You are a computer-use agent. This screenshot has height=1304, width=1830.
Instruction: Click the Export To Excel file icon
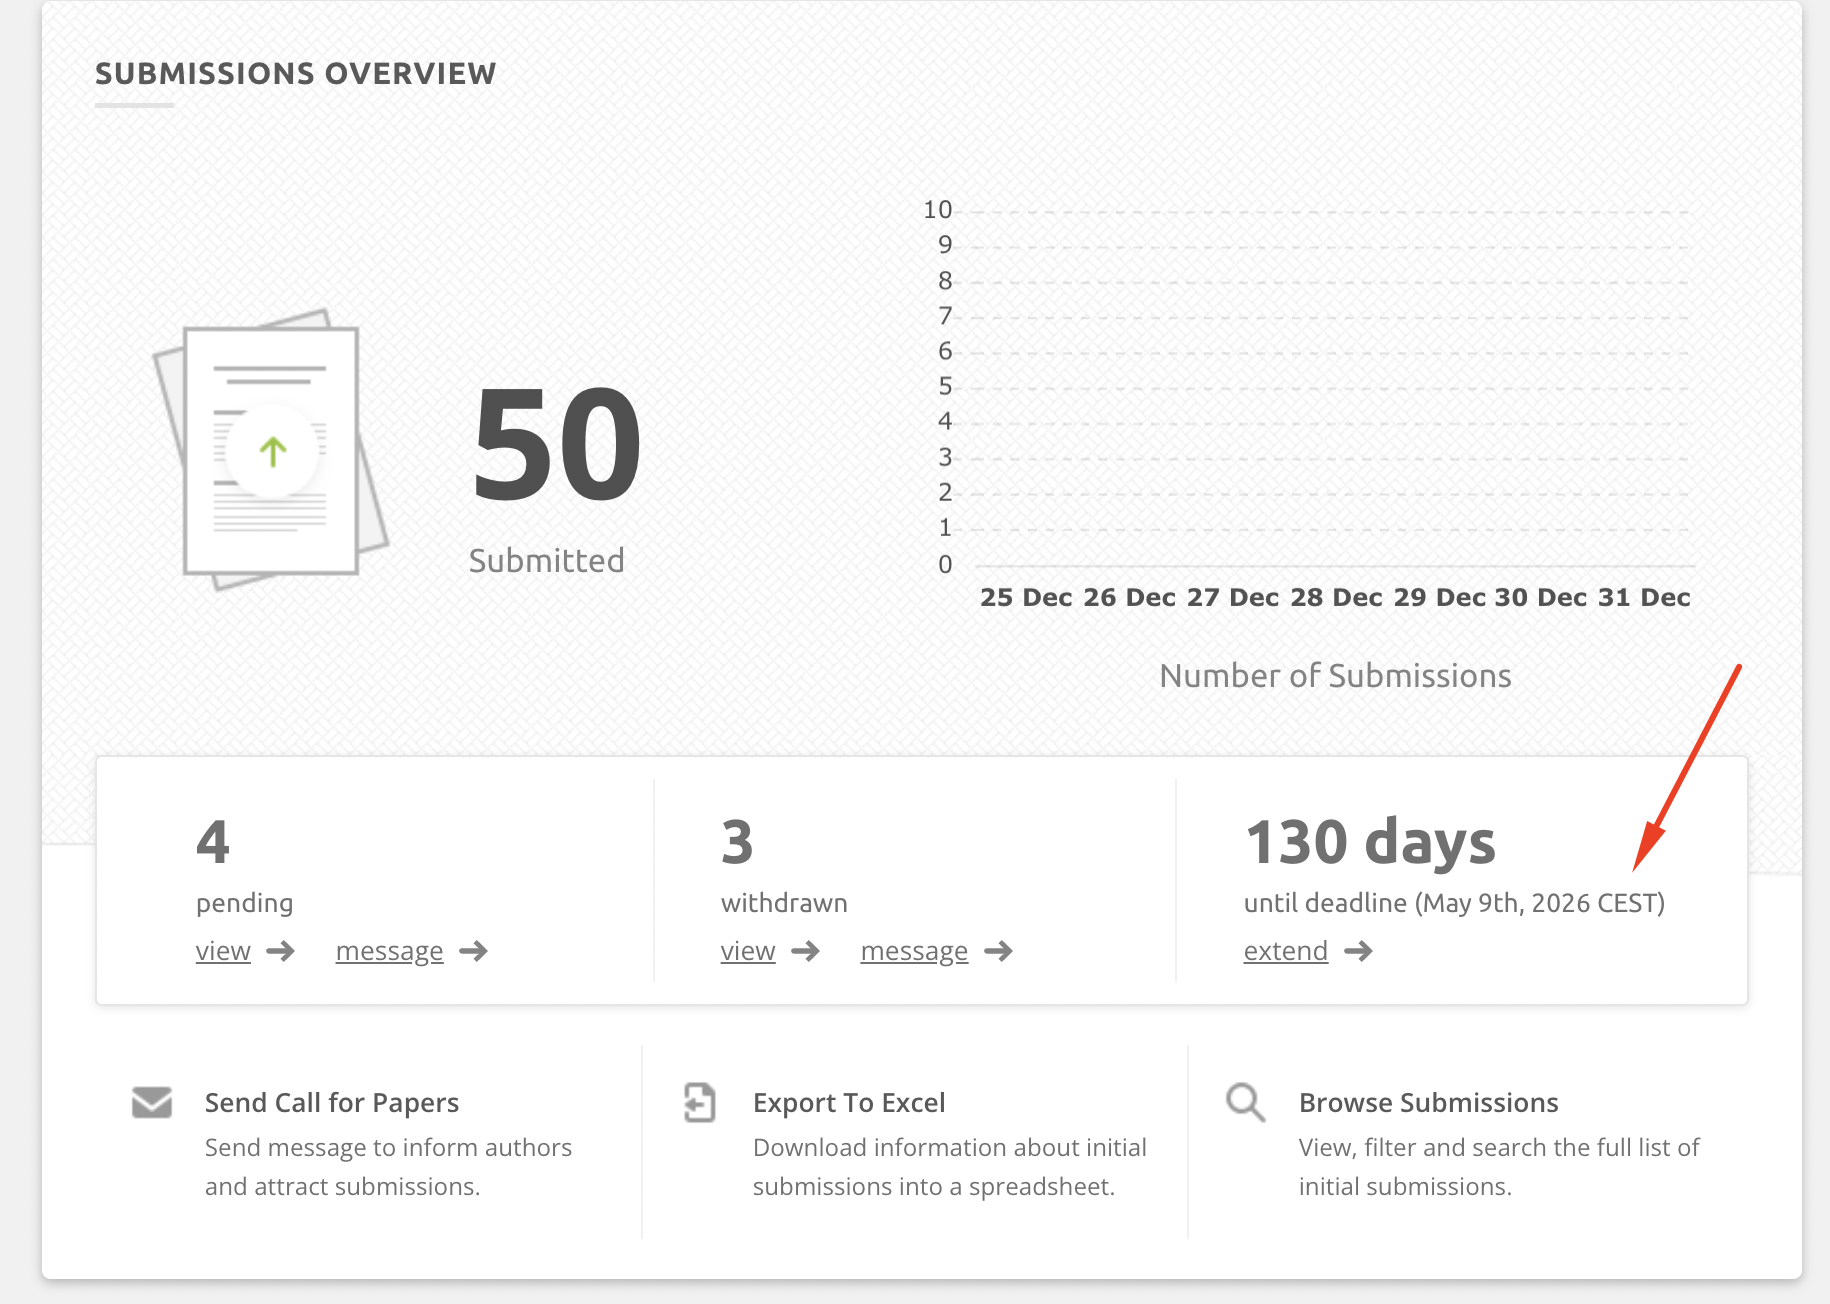tap(699, 1102)
